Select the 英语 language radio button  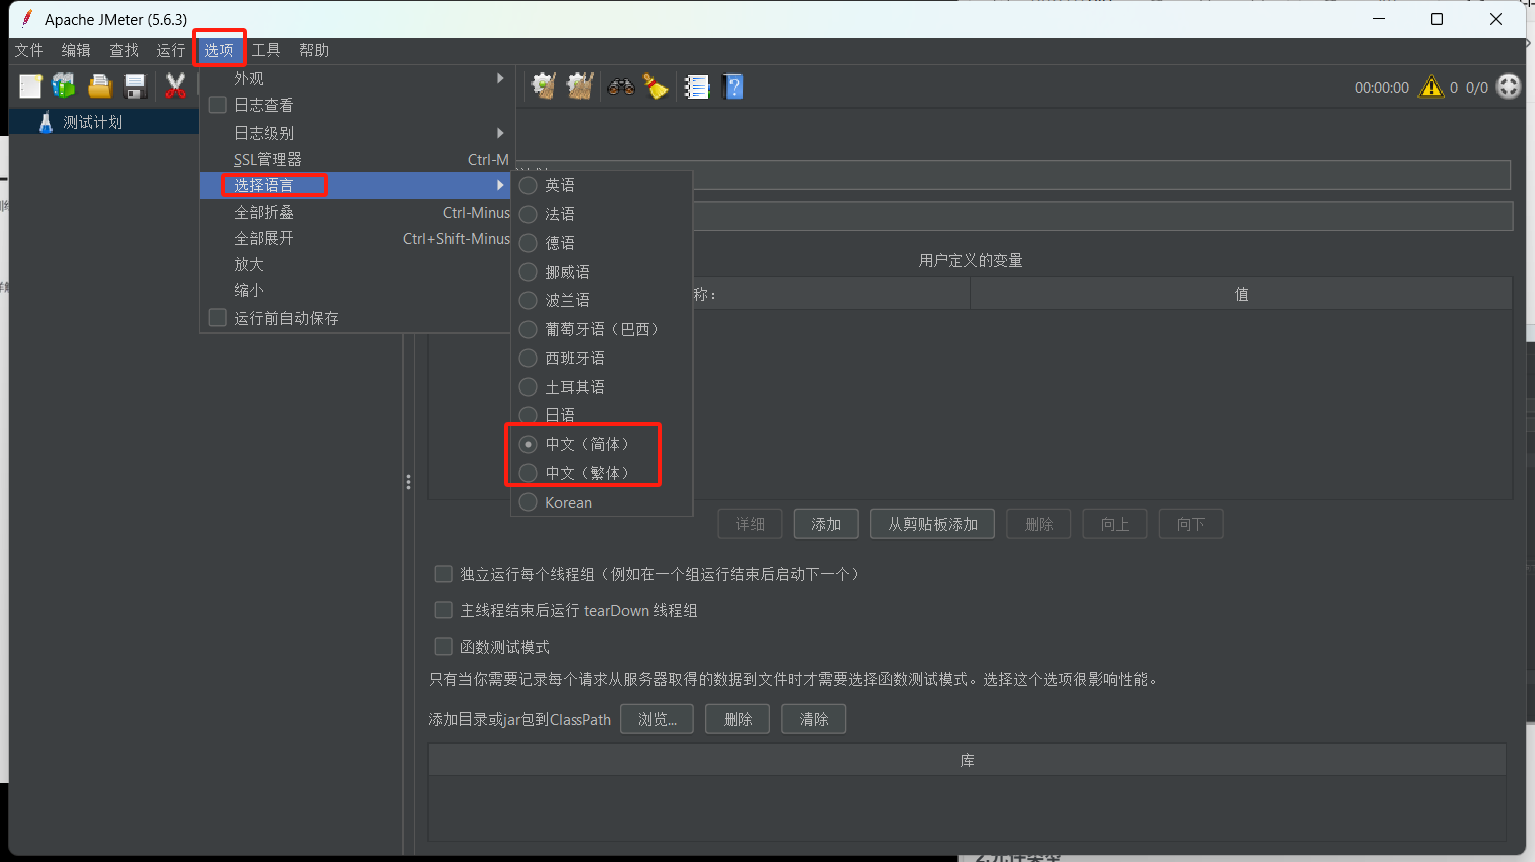528,185
